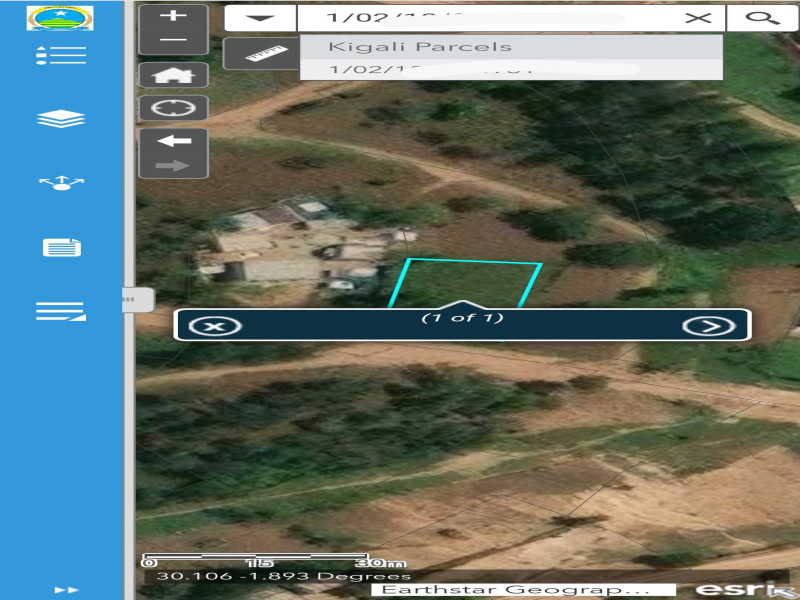This screenshot has width=800, height=600.
Task: Click the coordinates readout 30.106 -1.893 Degrees
Action: click(283, 576)
